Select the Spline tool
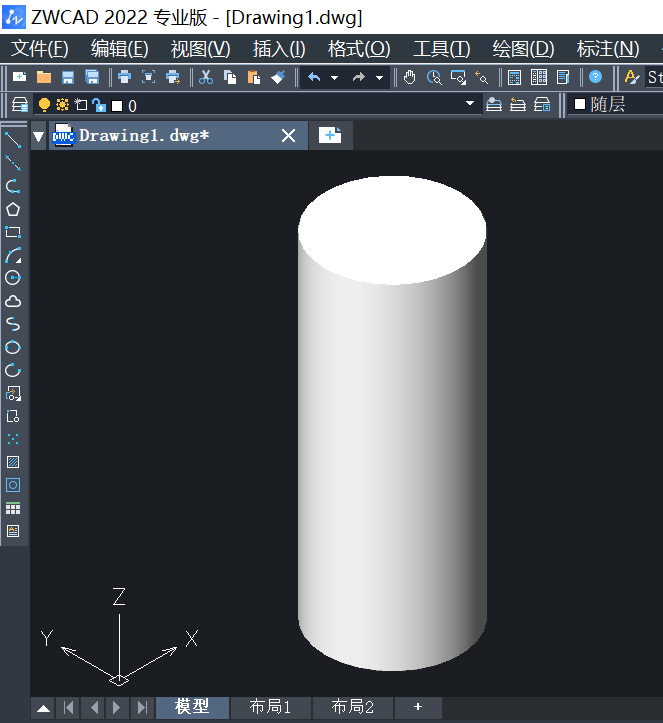The width and height of the screenshot is (663, 723). click(x=13, y=324)
